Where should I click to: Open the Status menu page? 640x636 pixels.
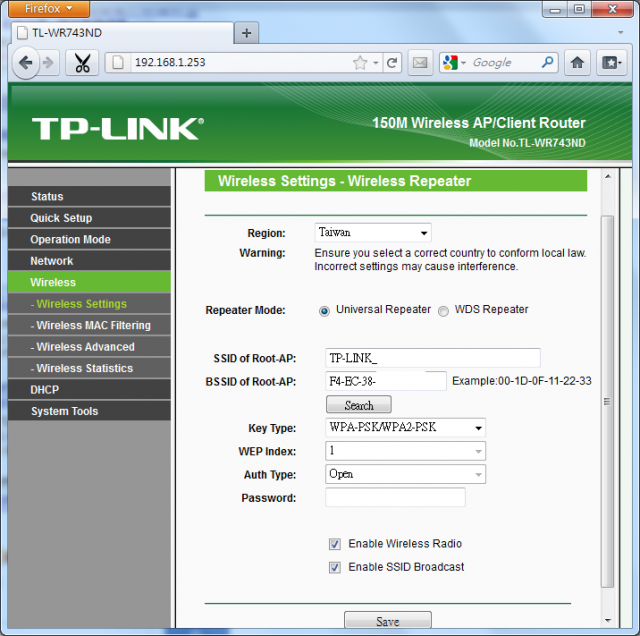(x=89, y=196)
